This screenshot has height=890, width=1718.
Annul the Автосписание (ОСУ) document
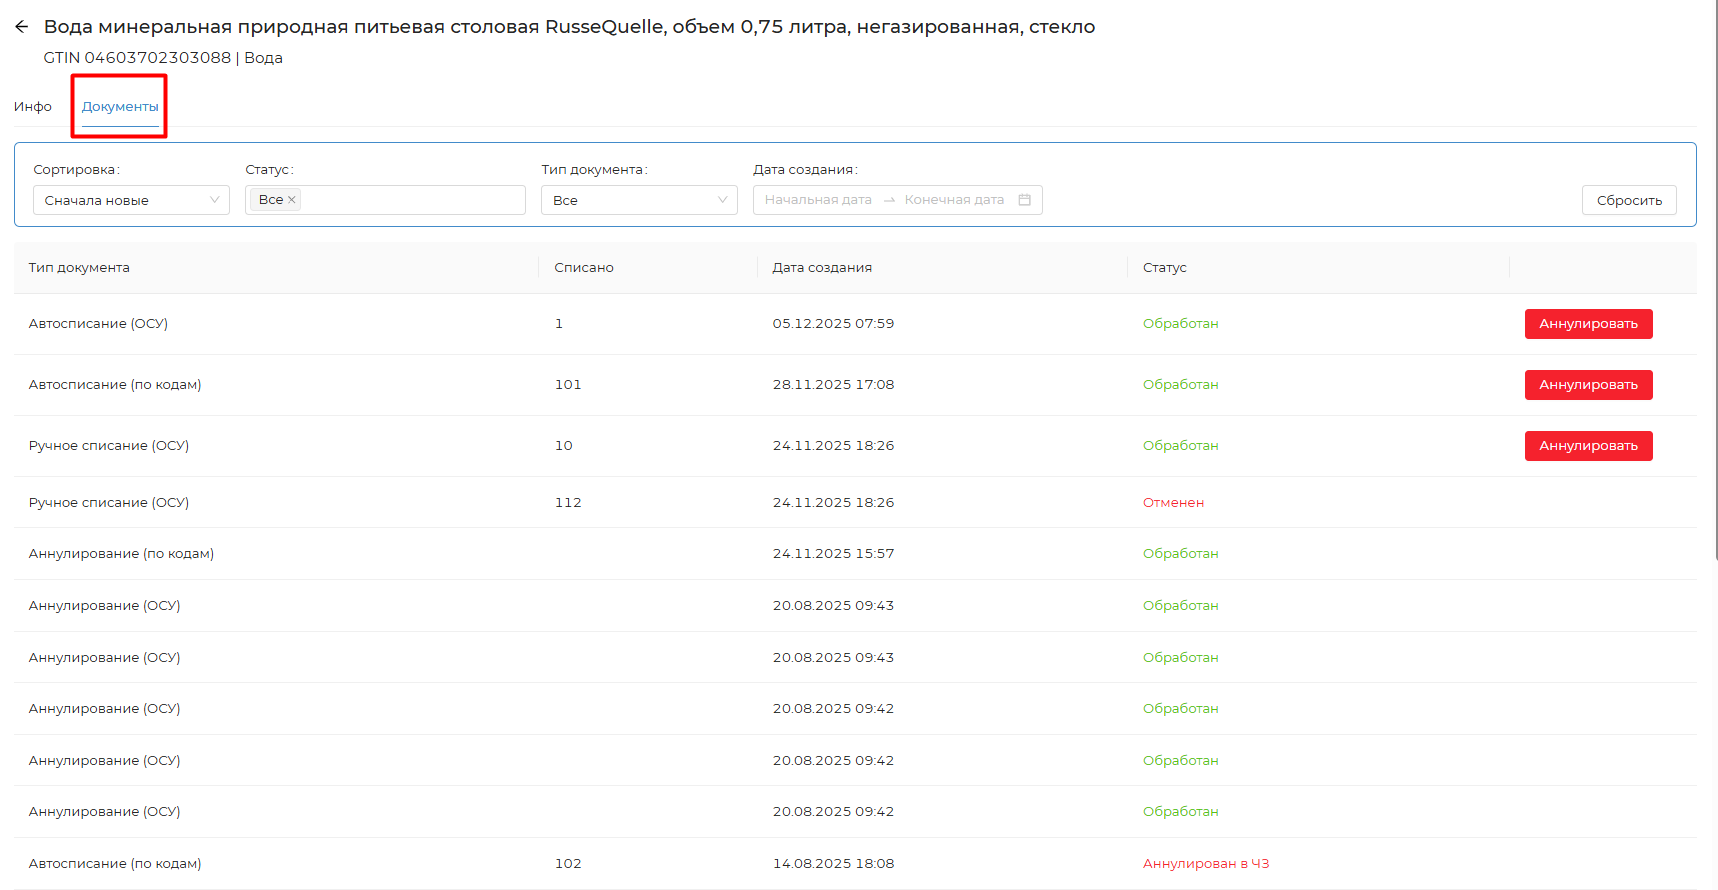point(1587,324)
